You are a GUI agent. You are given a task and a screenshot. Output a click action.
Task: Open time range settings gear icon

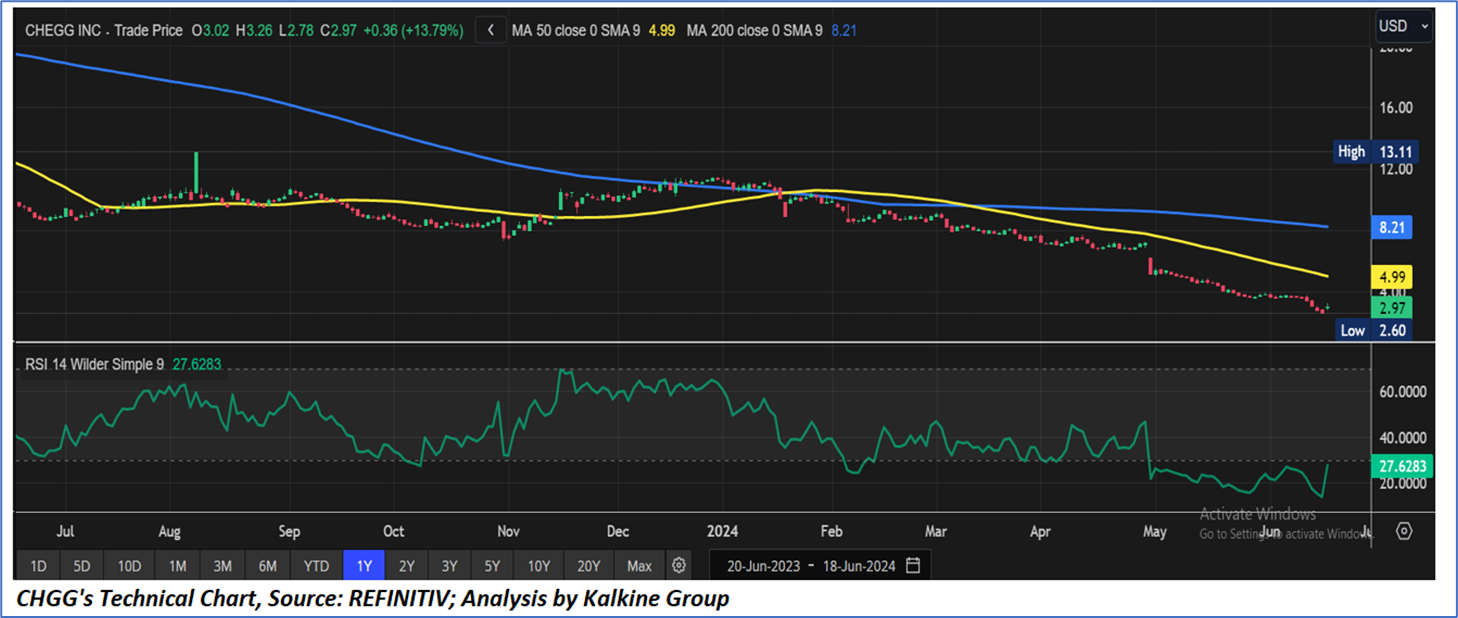679,566
